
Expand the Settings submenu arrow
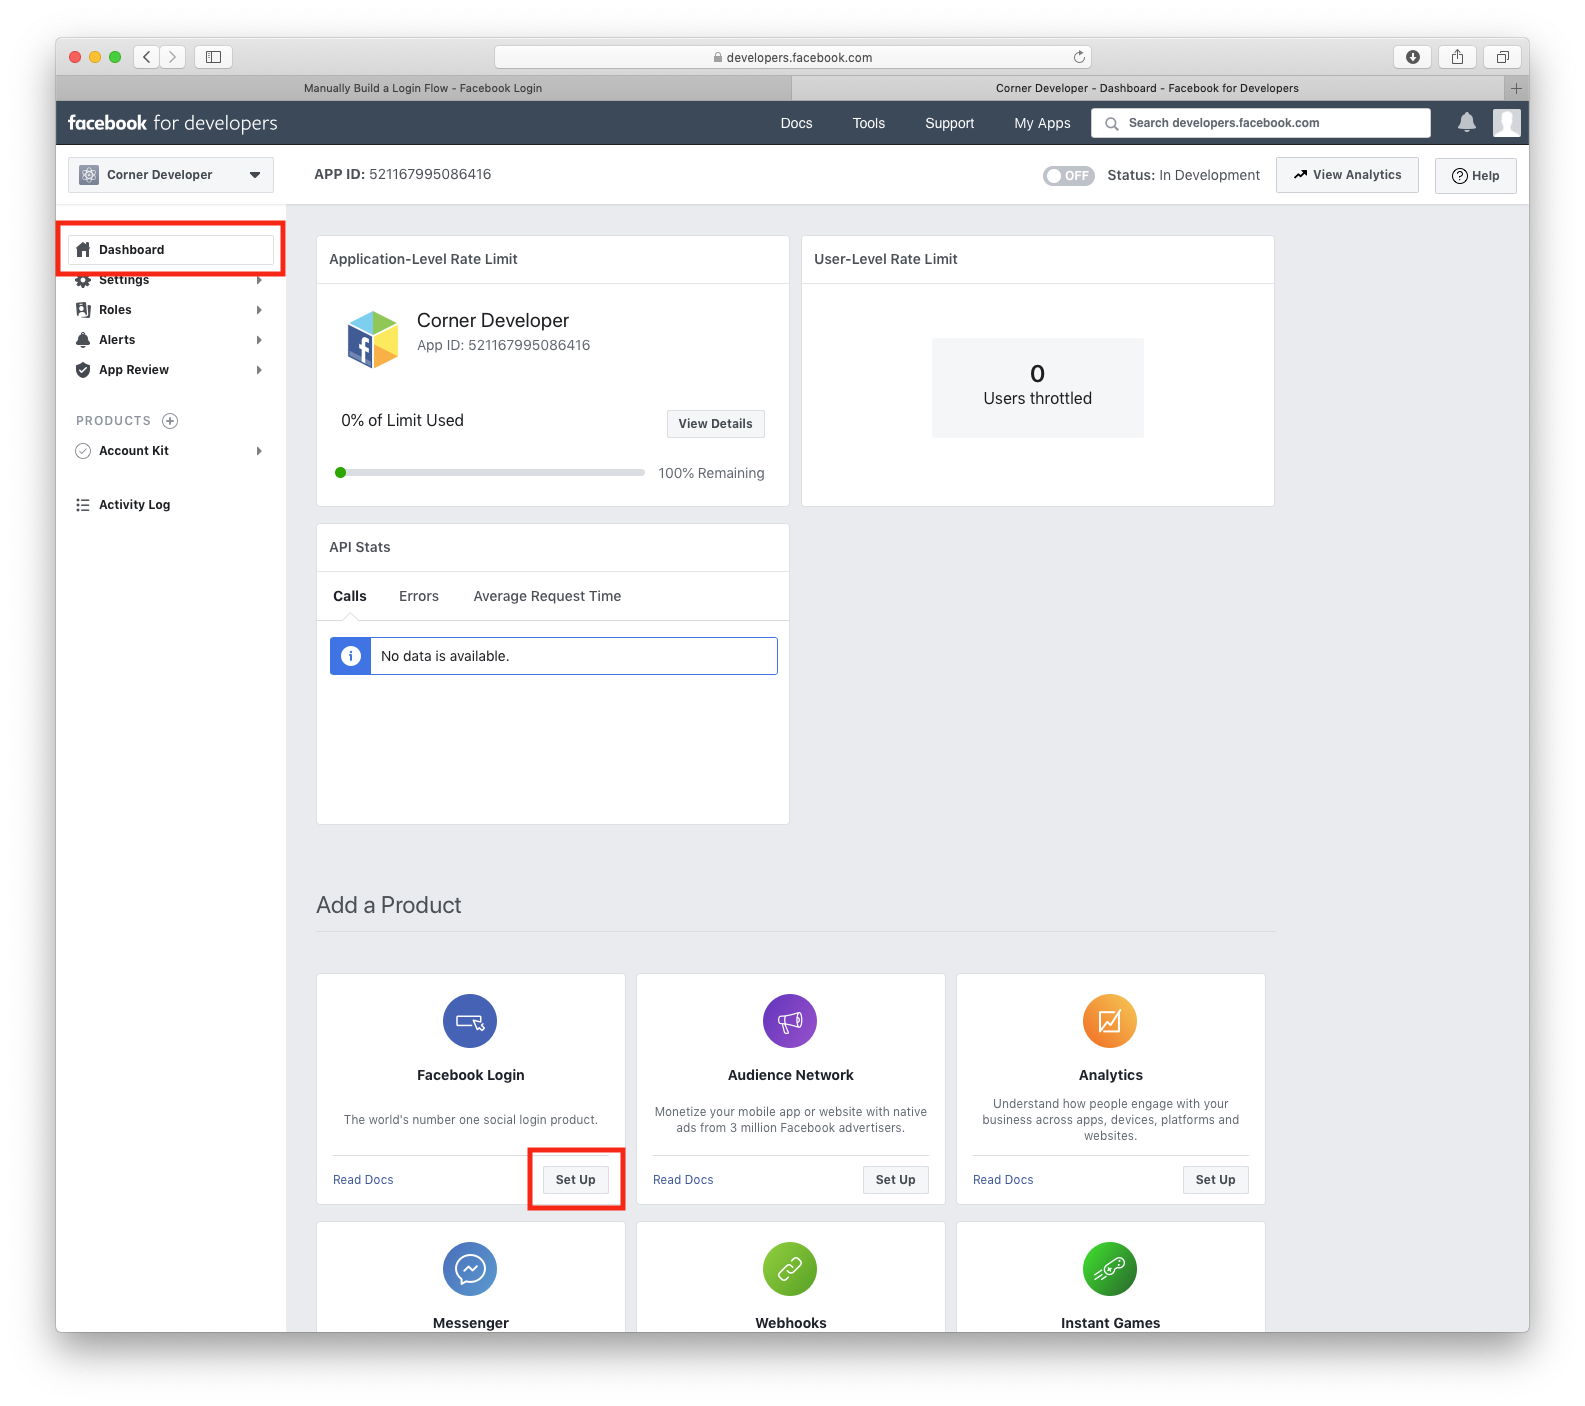259,280
